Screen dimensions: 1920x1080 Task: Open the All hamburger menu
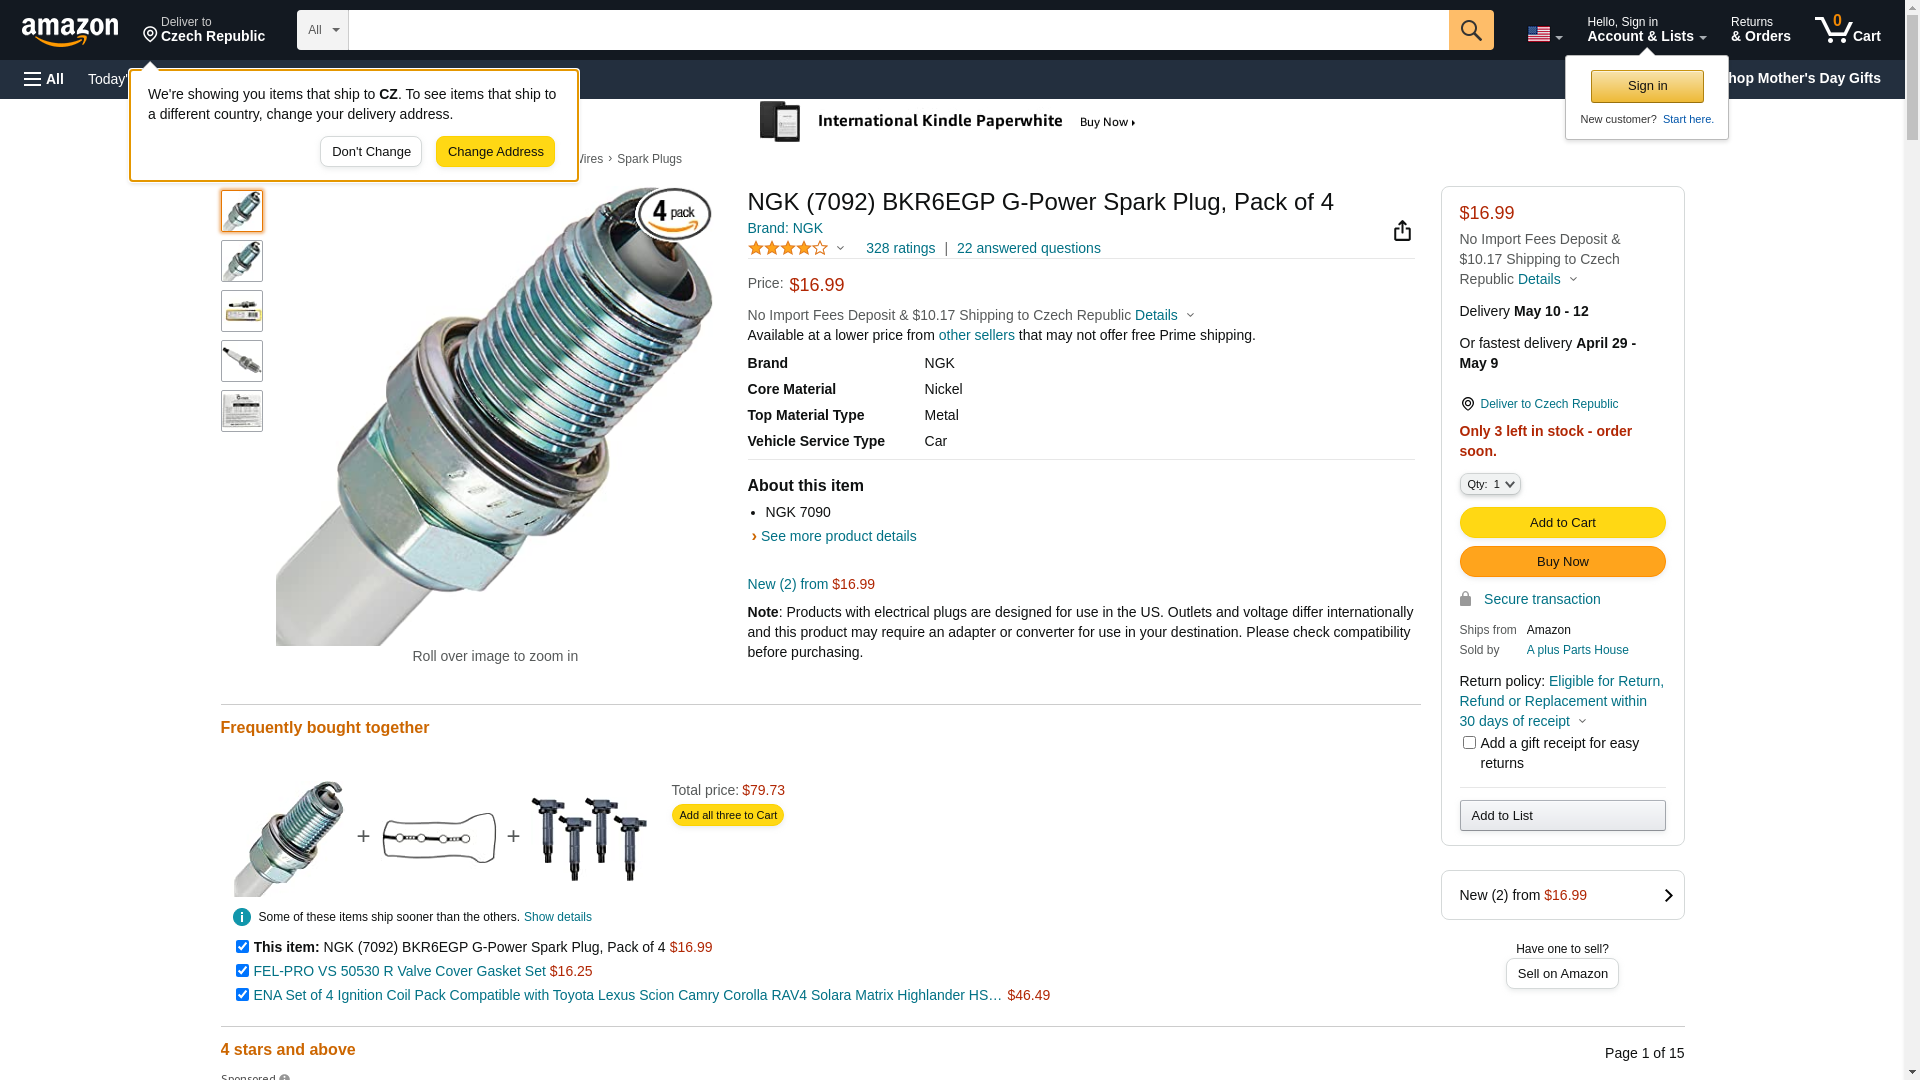(44, 79)
